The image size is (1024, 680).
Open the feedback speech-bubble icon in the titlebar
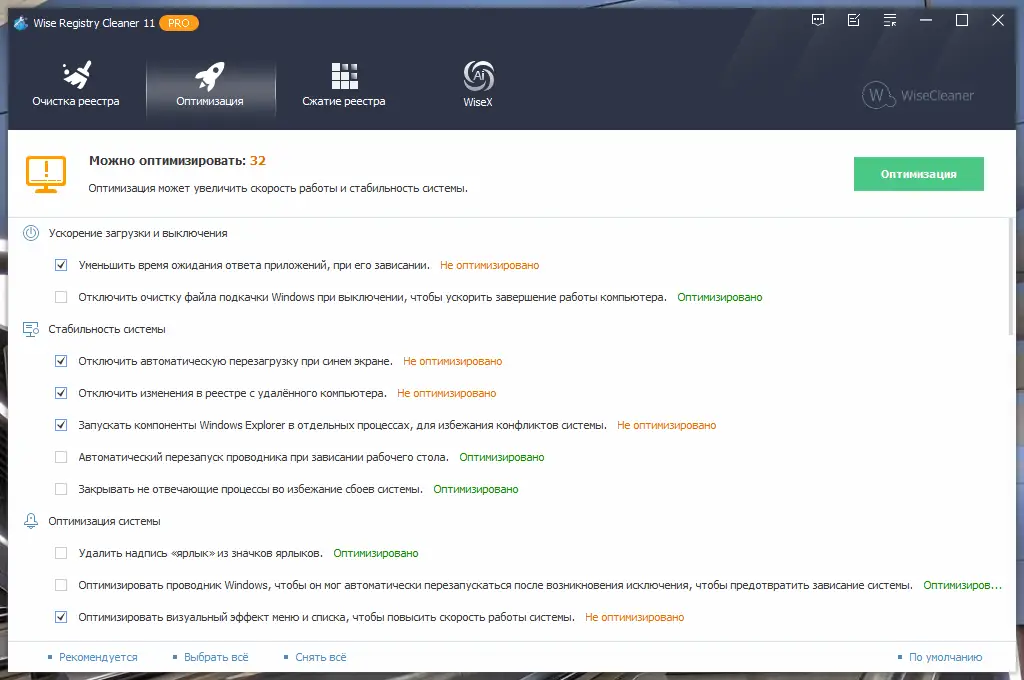[x=817, y=19]
